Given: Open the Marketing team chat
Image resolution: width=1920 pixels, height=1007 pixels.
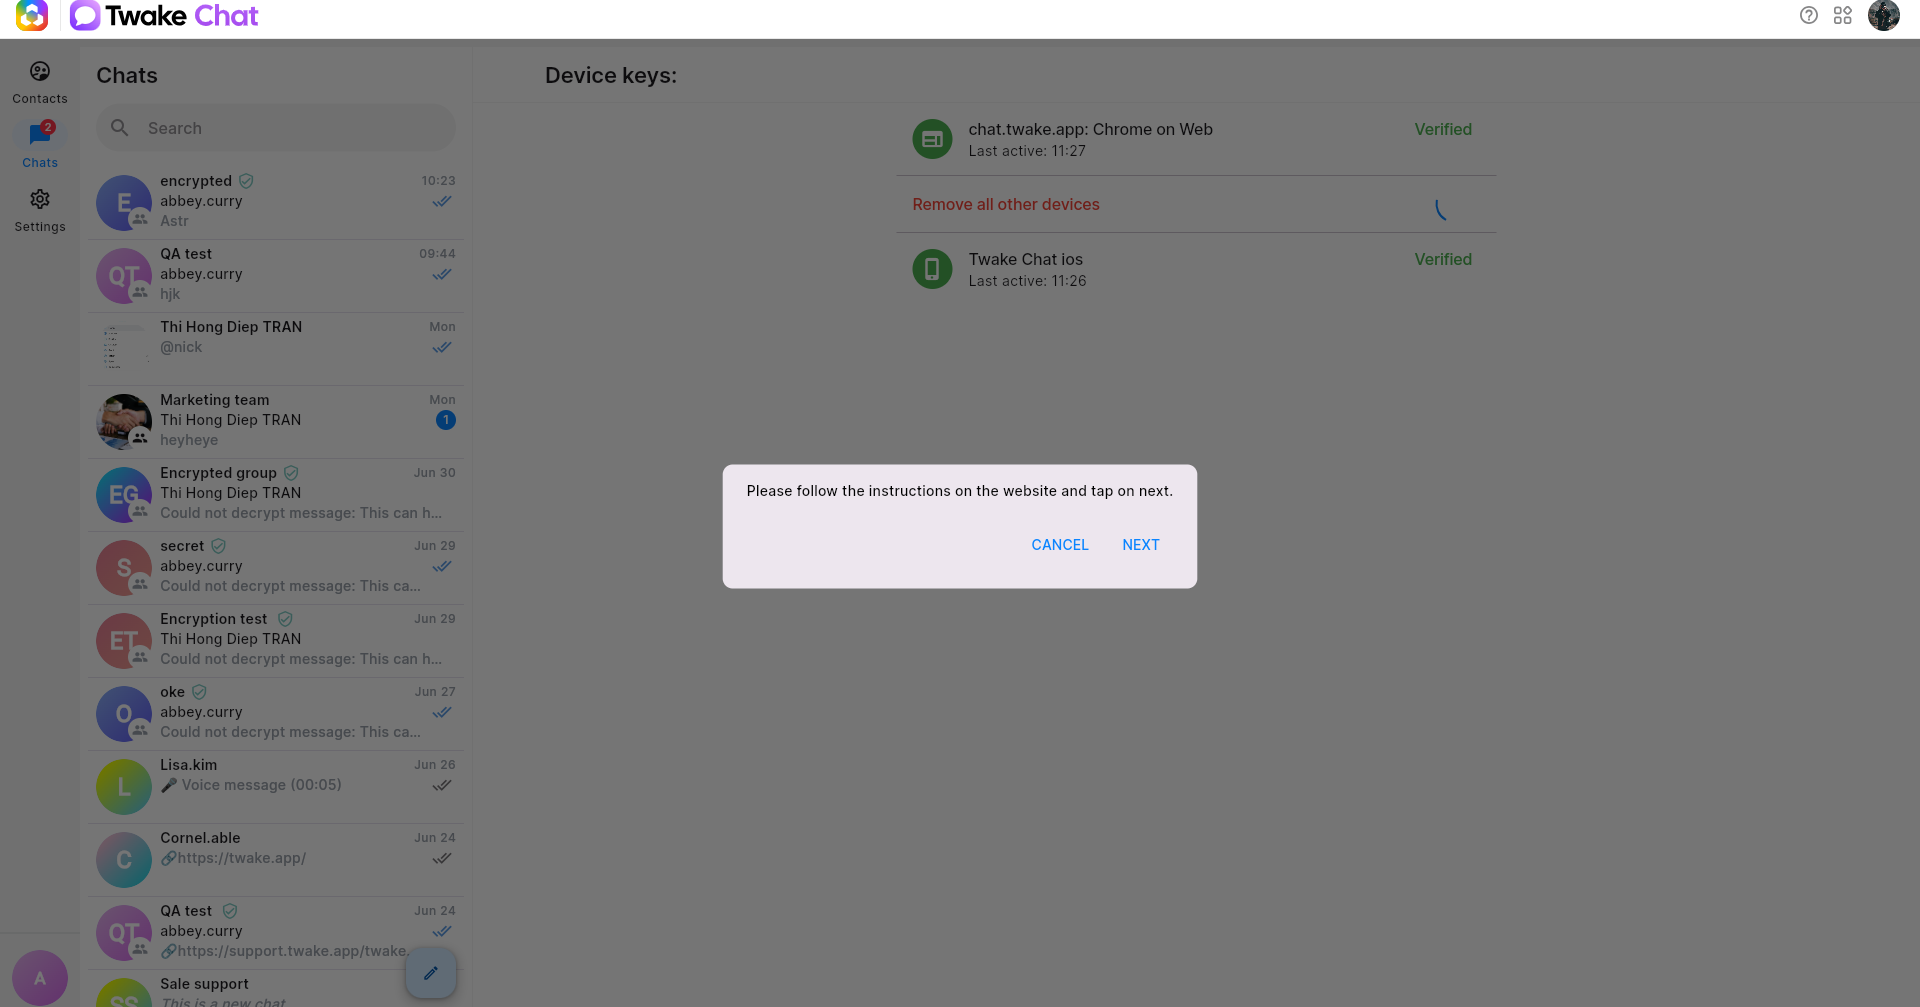Looking at the screenshot, I should (276, 422).
